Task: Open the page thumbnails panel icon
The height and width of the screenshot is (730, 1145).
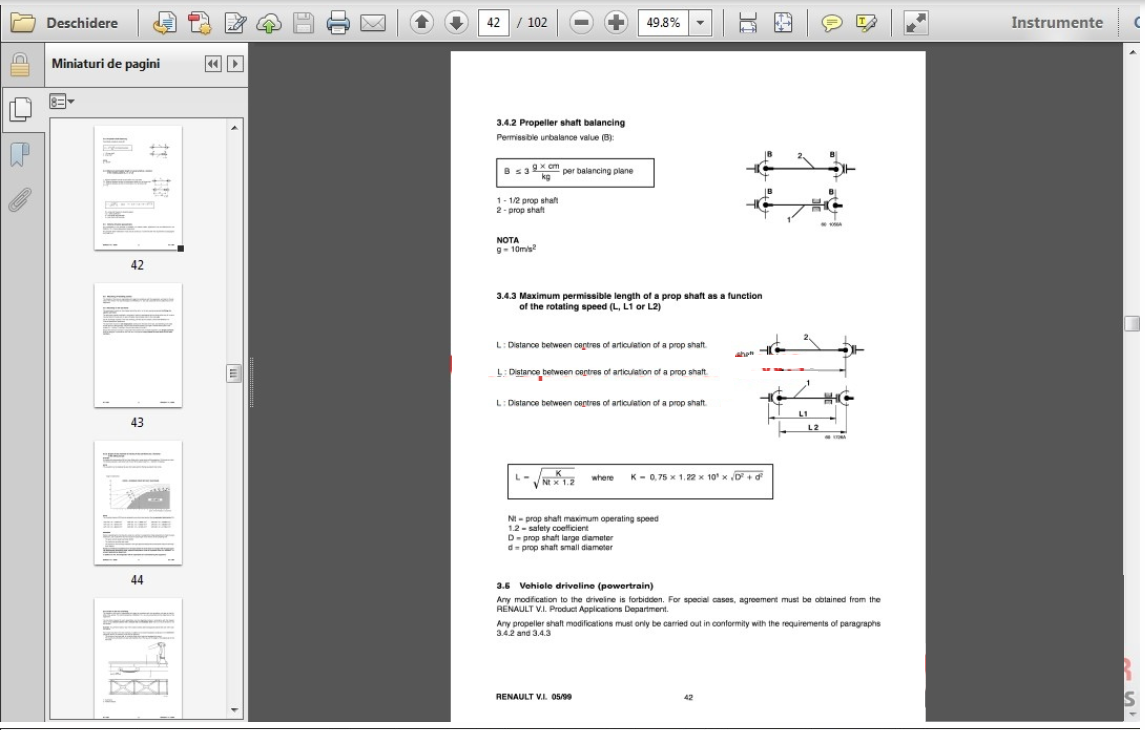Action: click(20, 110)
